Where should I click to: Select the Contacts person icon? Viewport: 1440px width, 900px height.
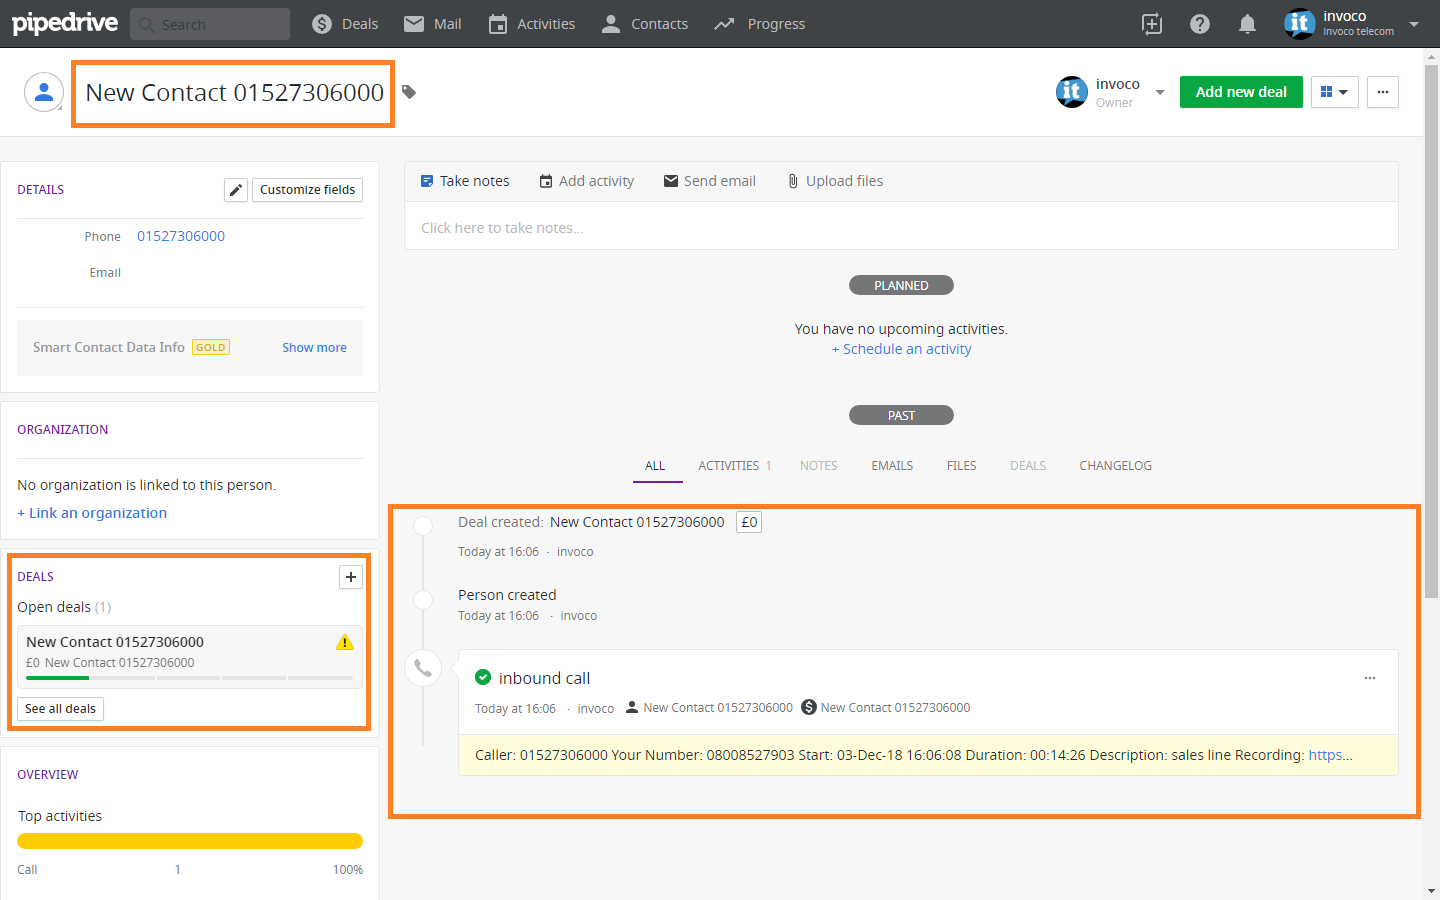610,23
